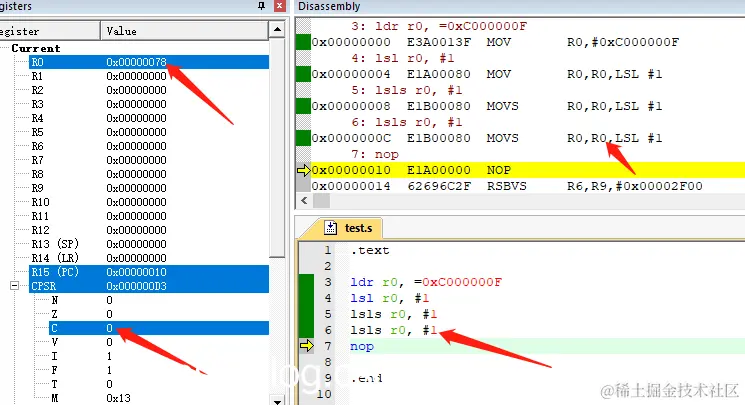Click the Disassembly panel title

(329, 6)
